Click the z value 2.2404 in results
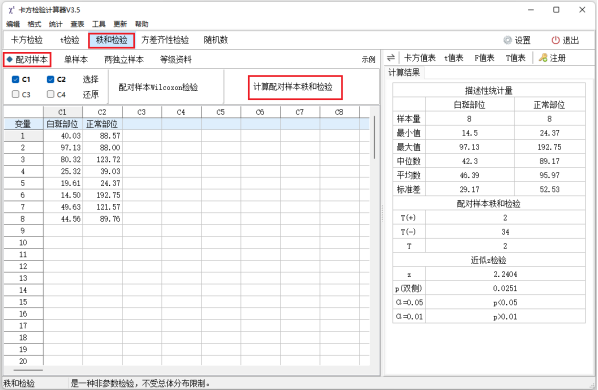Image resolution: width=598 pixels, height=390 pixels. (x=505, y=274)
